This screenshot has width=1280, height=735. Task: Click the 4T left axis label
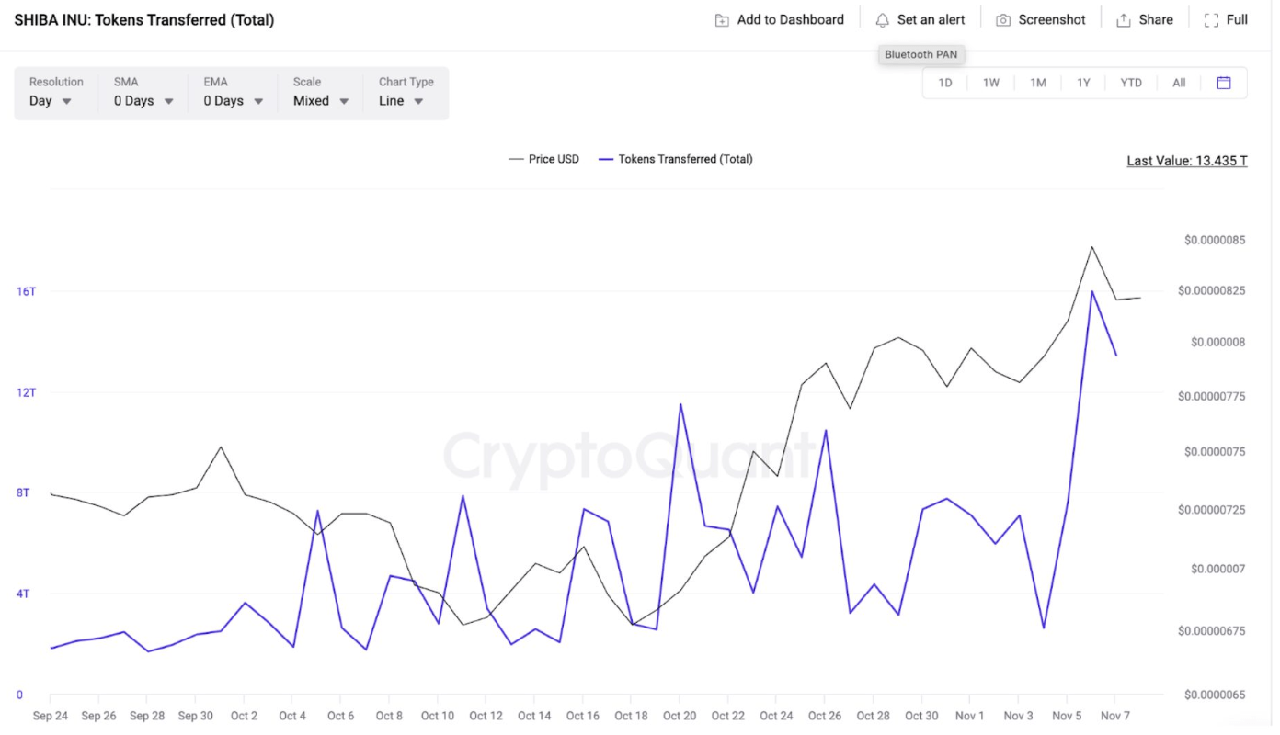tap(23, 594)
